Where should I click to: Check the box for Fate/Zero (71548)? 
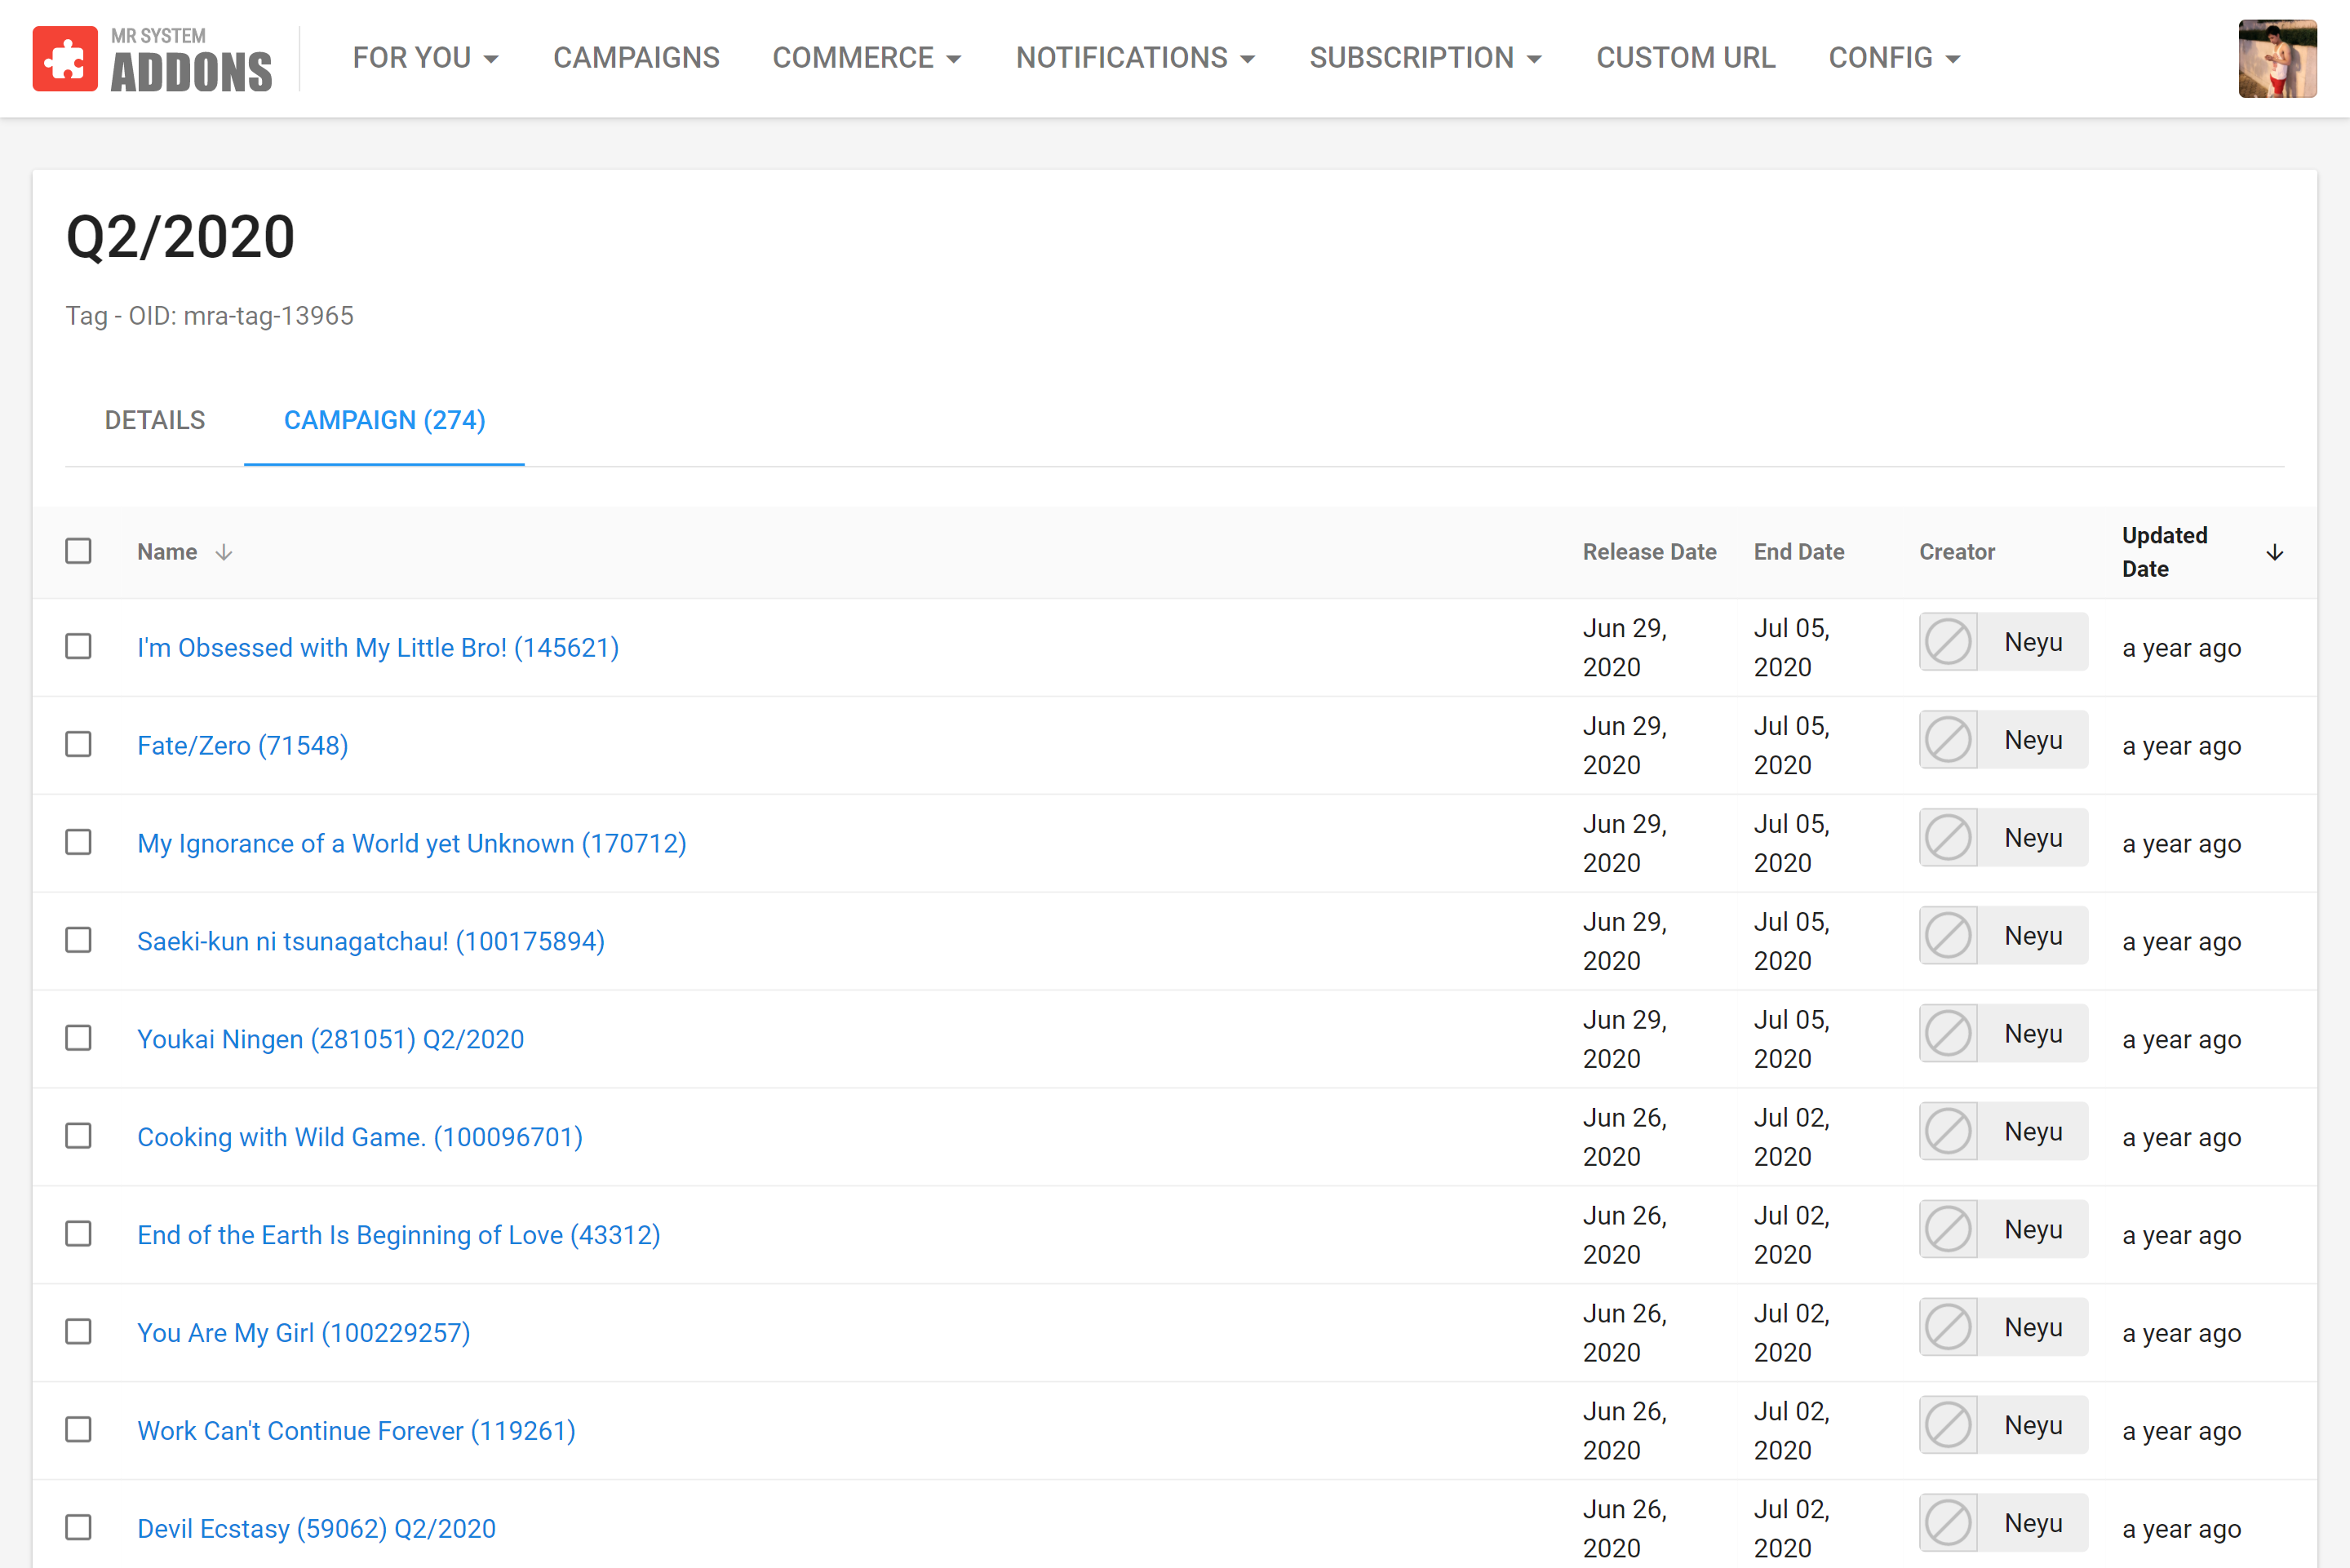[78, 745]
